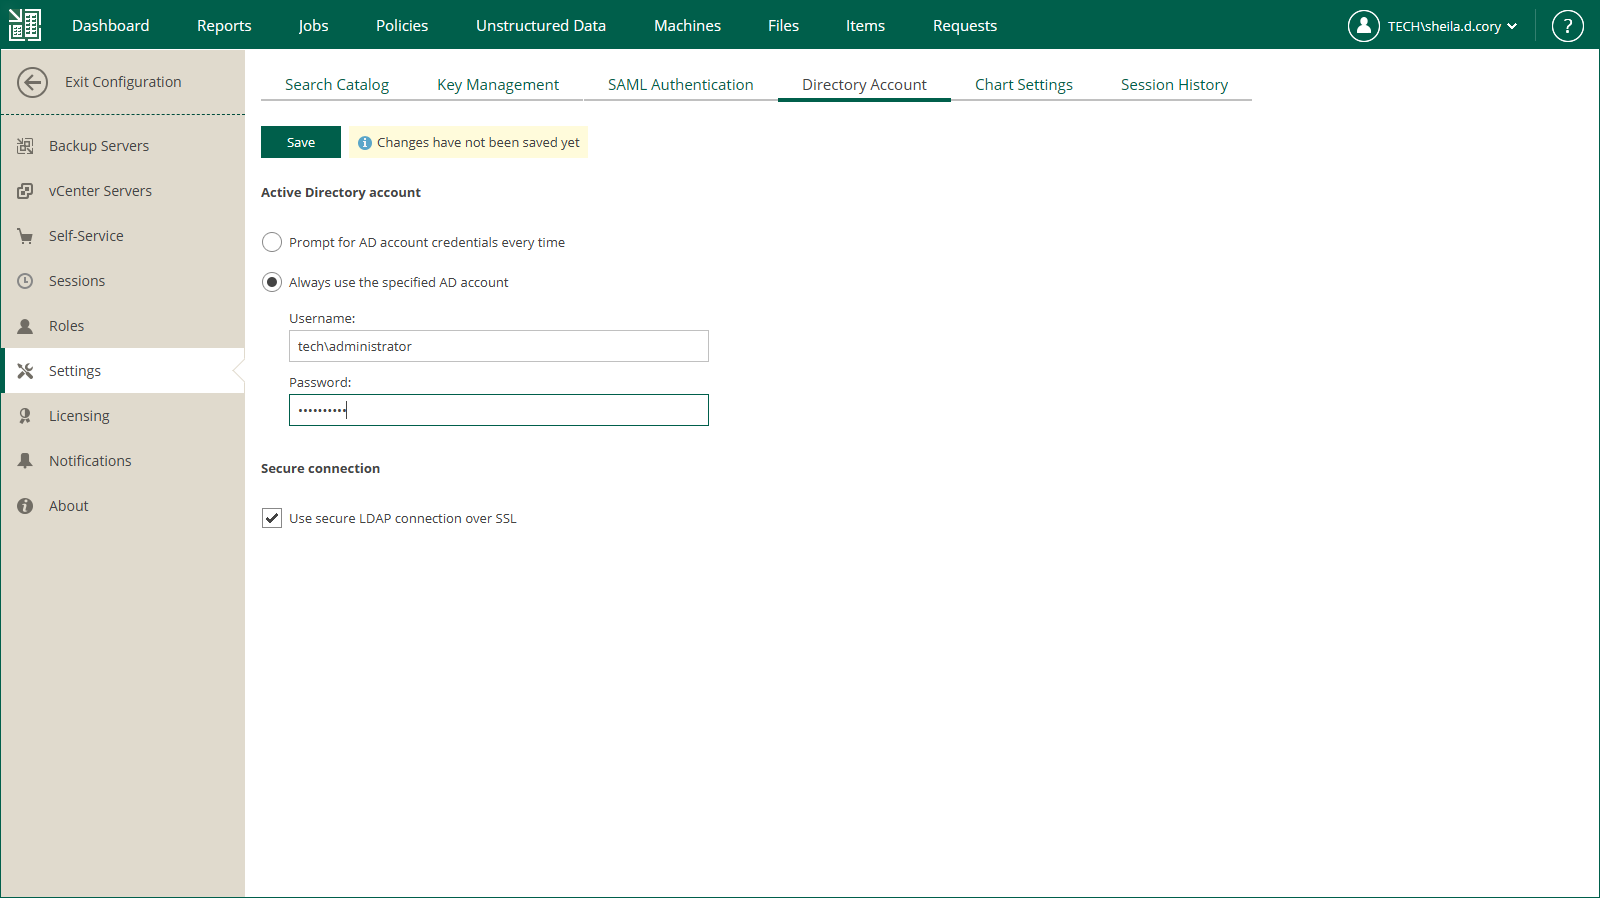Switch to Chart Settings tab
Image resolution: width=1600 pixels, height=898 pixels.
click(x=1024, y=85)
